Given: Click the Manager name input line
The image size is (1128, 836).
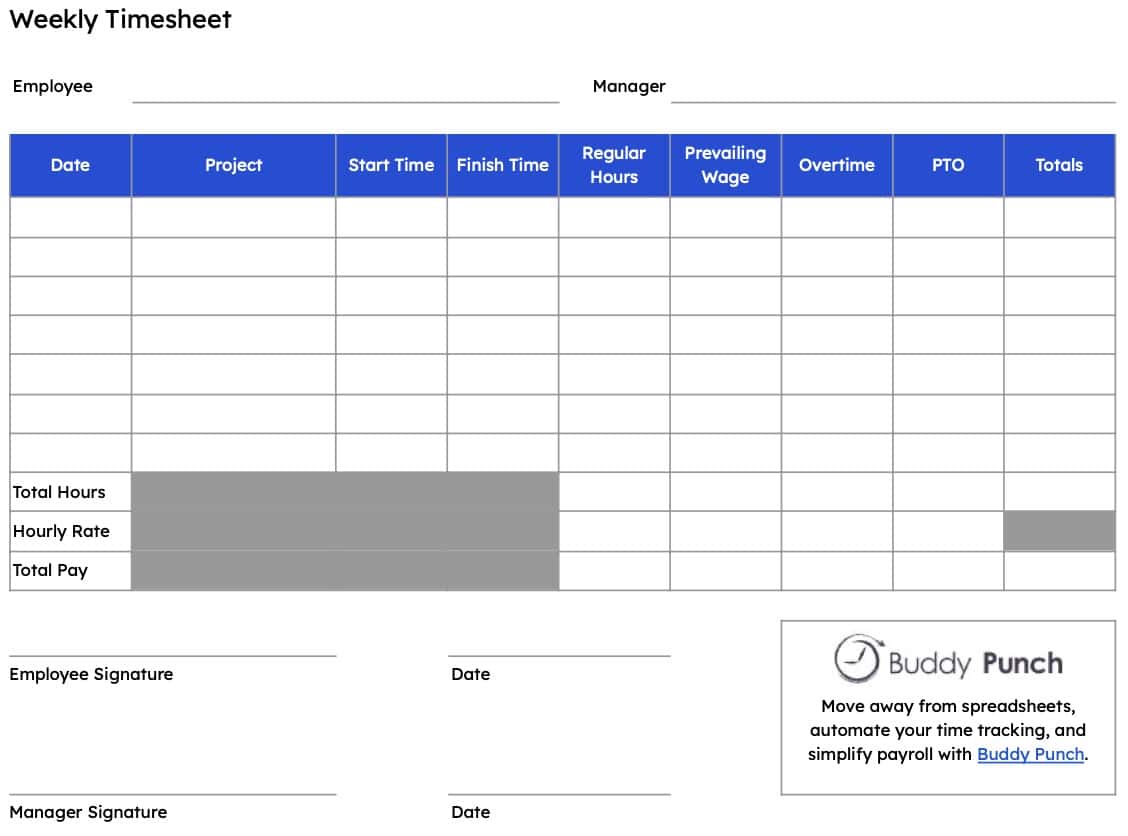Looking at the screenshot, I should tap(895, 99).
